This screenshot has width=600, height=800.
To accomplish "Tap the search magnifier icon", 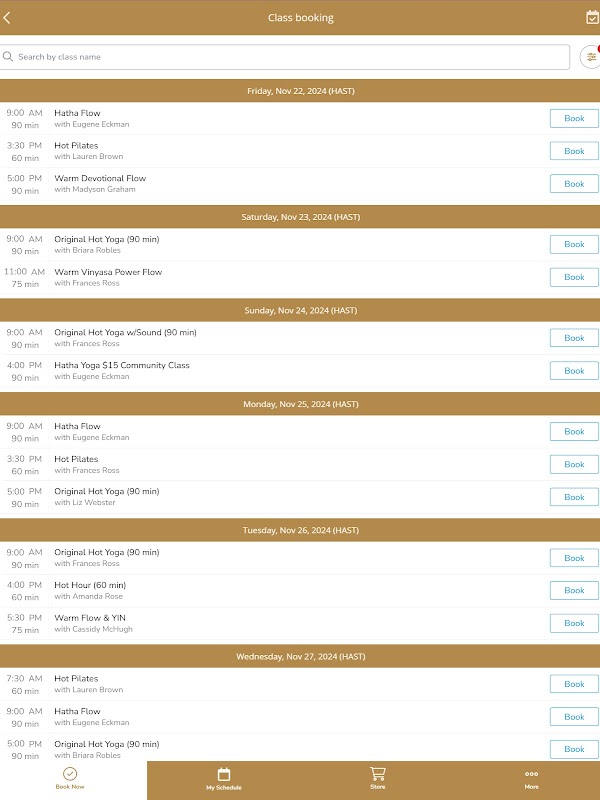I will click(9, 57).
